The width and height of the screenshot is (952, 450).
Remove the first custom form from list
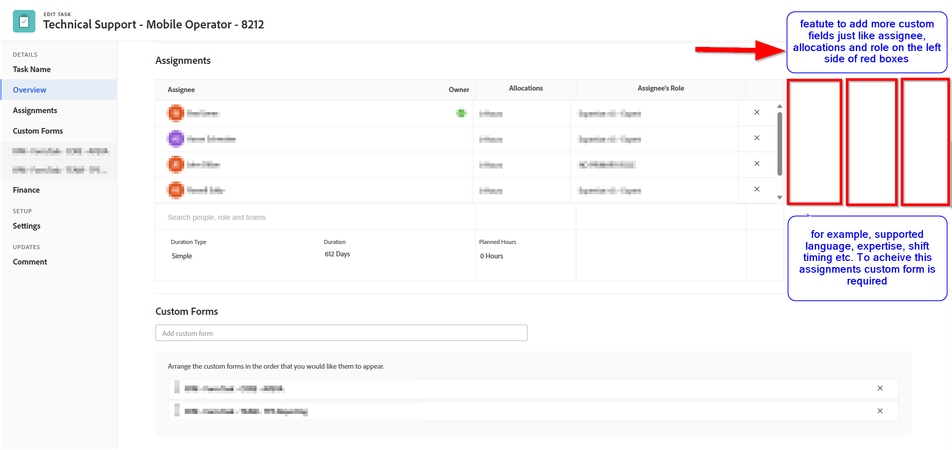coord(880,388)
